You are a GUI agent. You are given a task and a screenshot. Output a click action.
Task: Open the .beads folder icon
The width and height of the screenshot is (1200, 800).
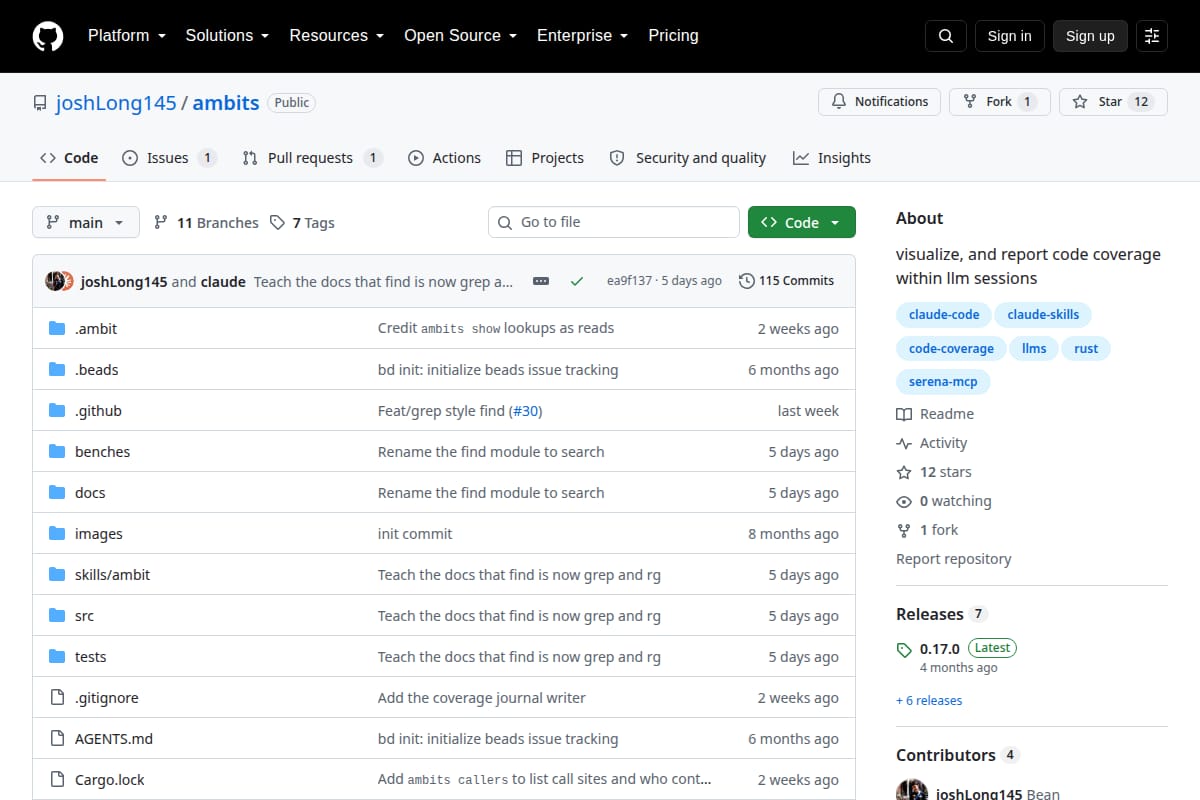point(57,370)
